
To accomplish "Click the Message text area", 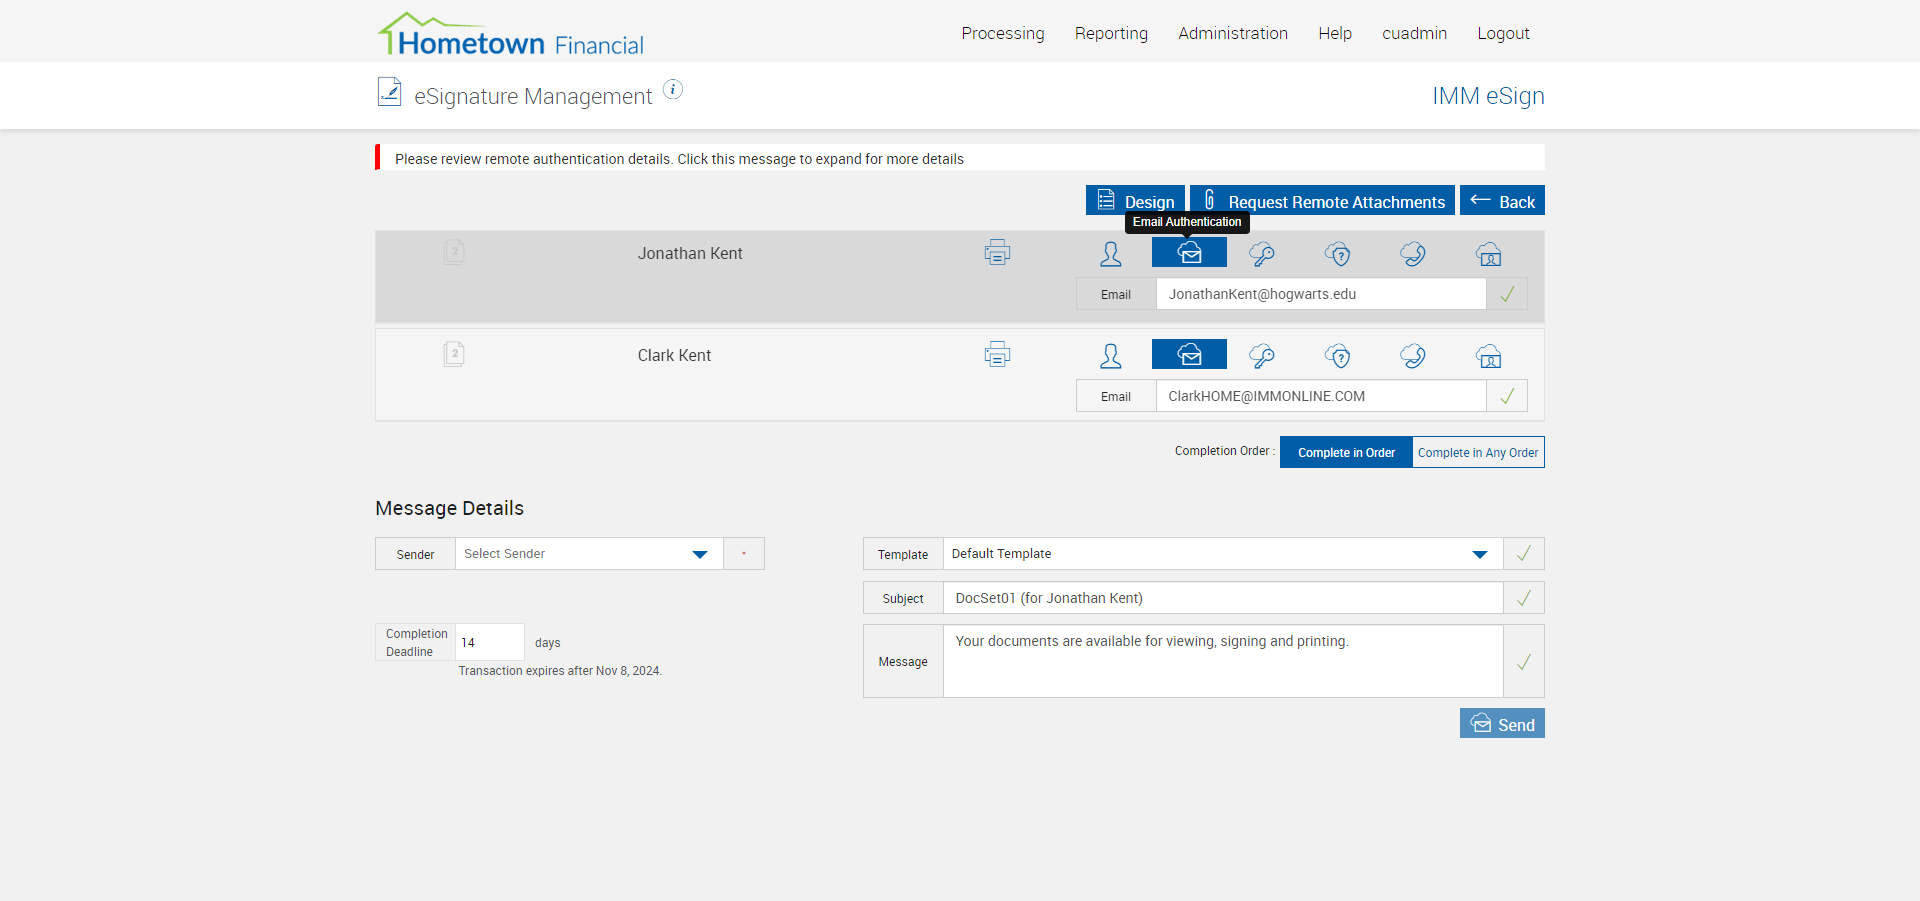I will pyautogui.click(x=1223, y=662).
